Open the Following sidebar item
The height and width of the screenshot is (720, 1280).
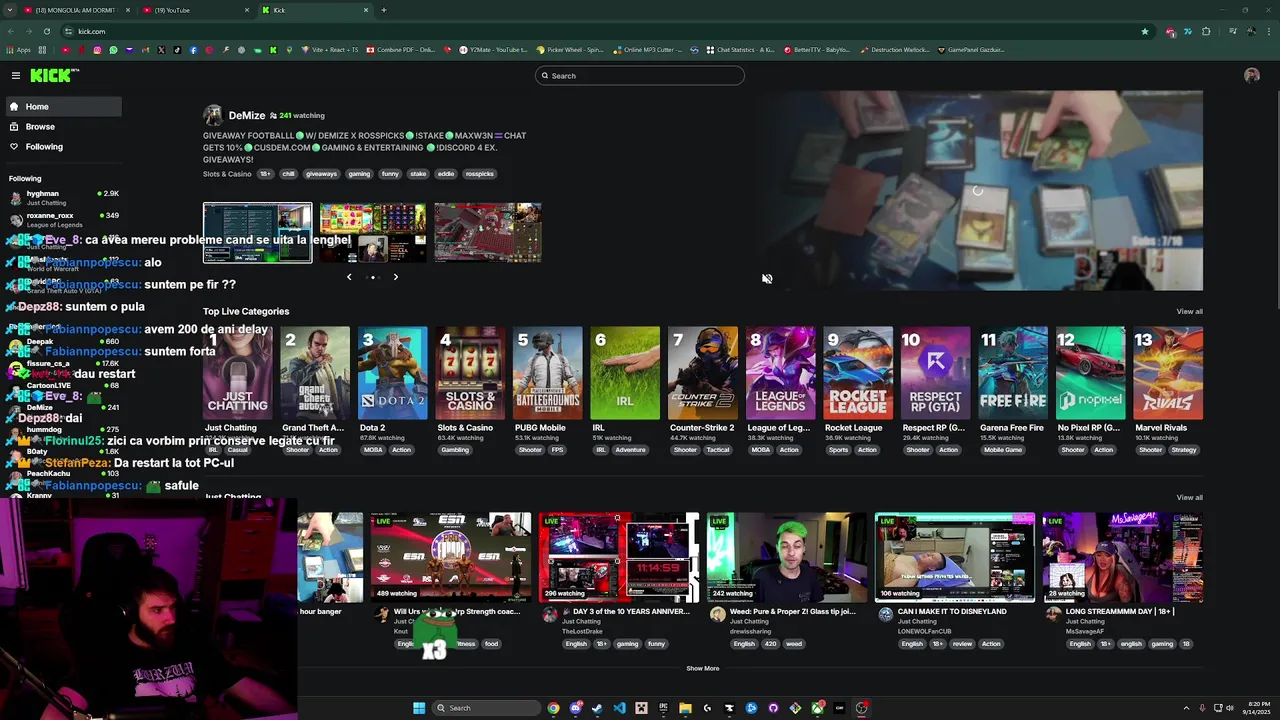pyautogui.click(x=62, y=146)
